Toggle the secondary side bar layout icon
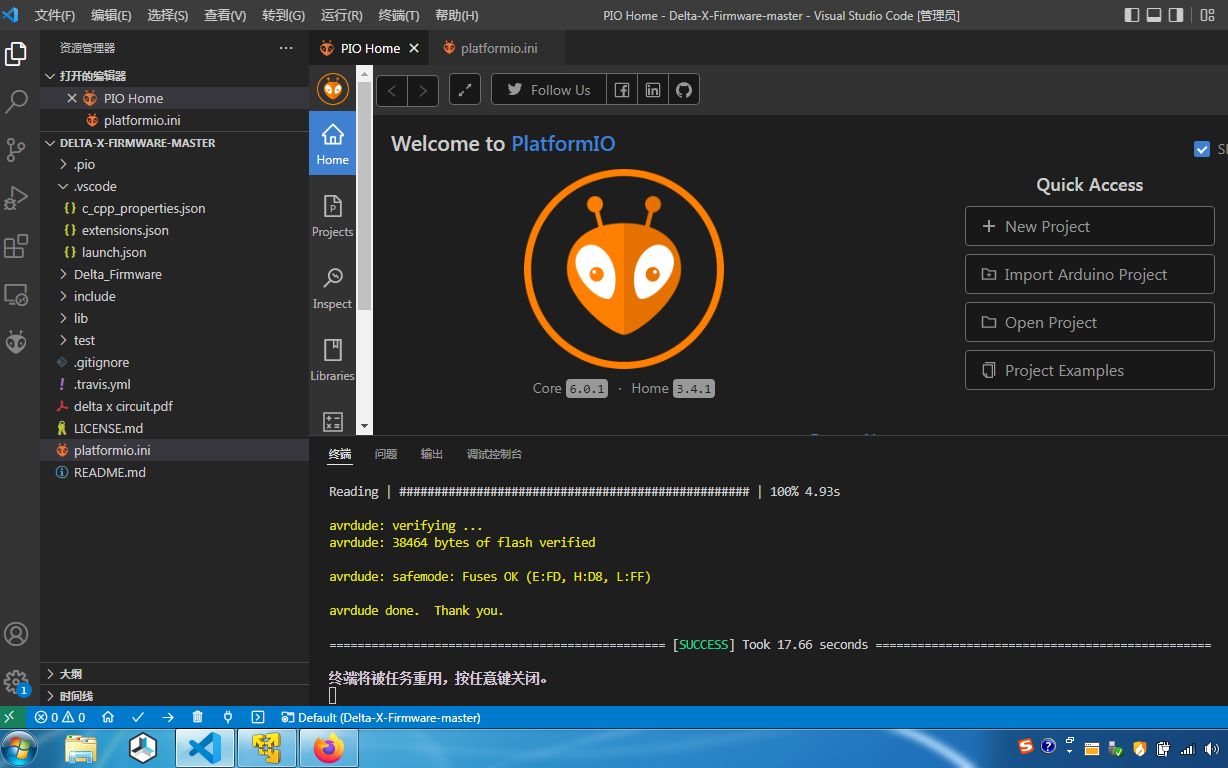1228x768 pixels. coord(1176,15)
